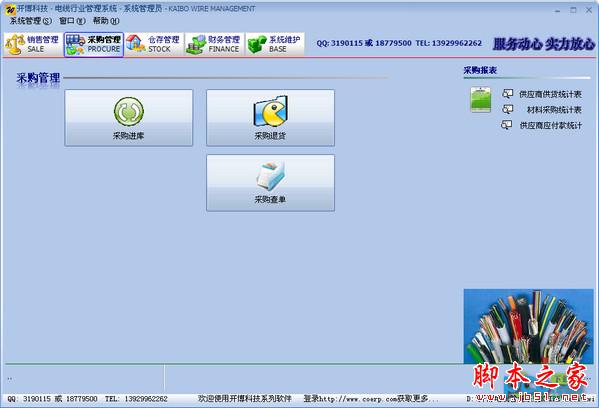This screenshot has height=408, width=599.
Task: Switch to the 财务管理 FINANCE module
Action: (214, 44)
